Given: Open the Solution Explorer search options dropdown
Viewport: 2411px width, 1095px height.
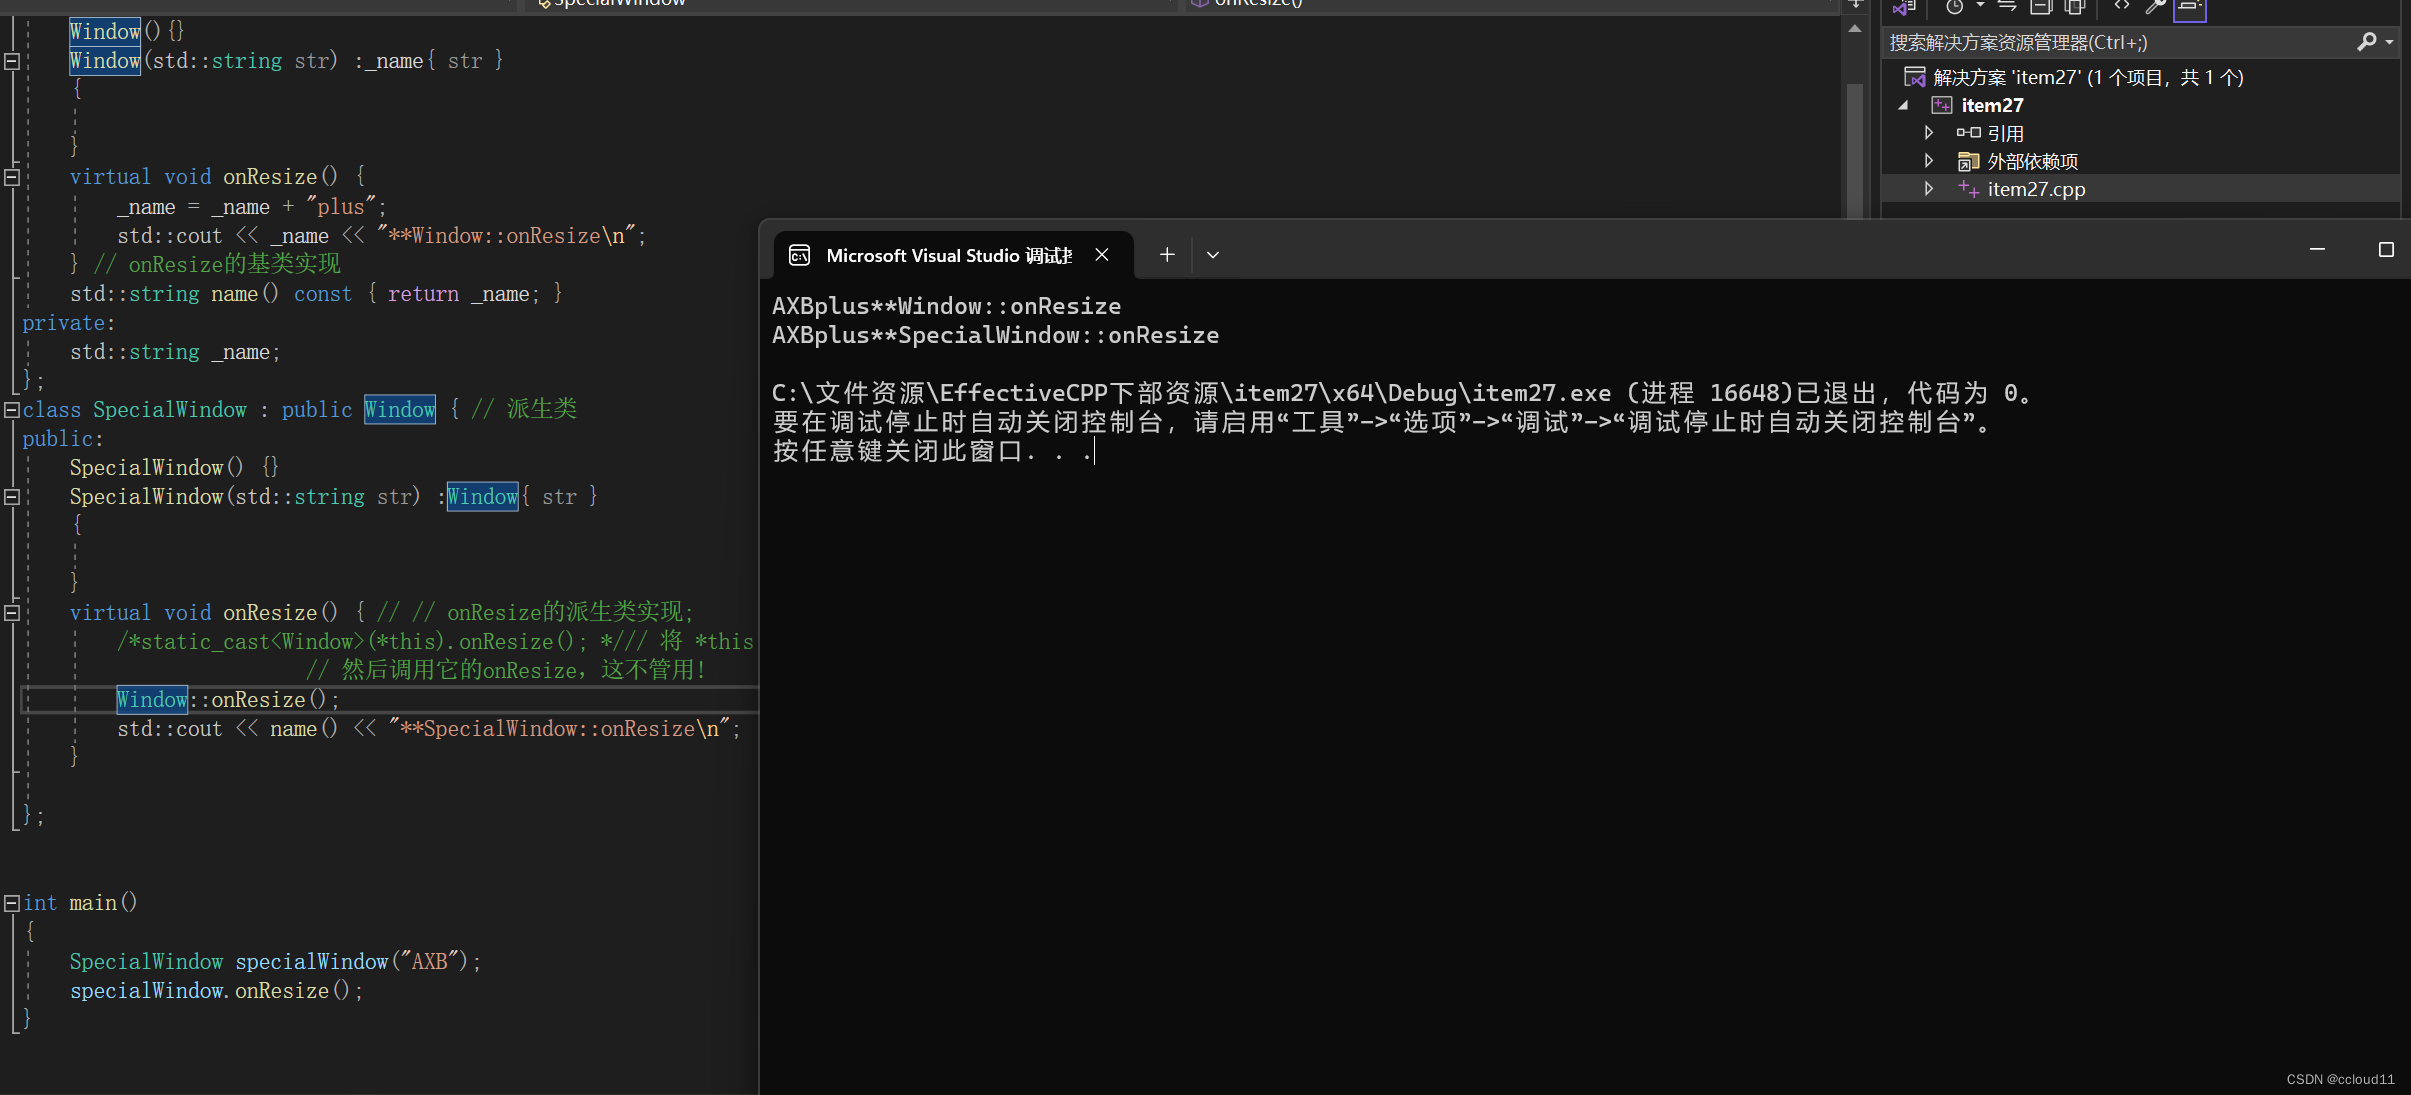Looking at the screenshot, I should [2390, 42].
